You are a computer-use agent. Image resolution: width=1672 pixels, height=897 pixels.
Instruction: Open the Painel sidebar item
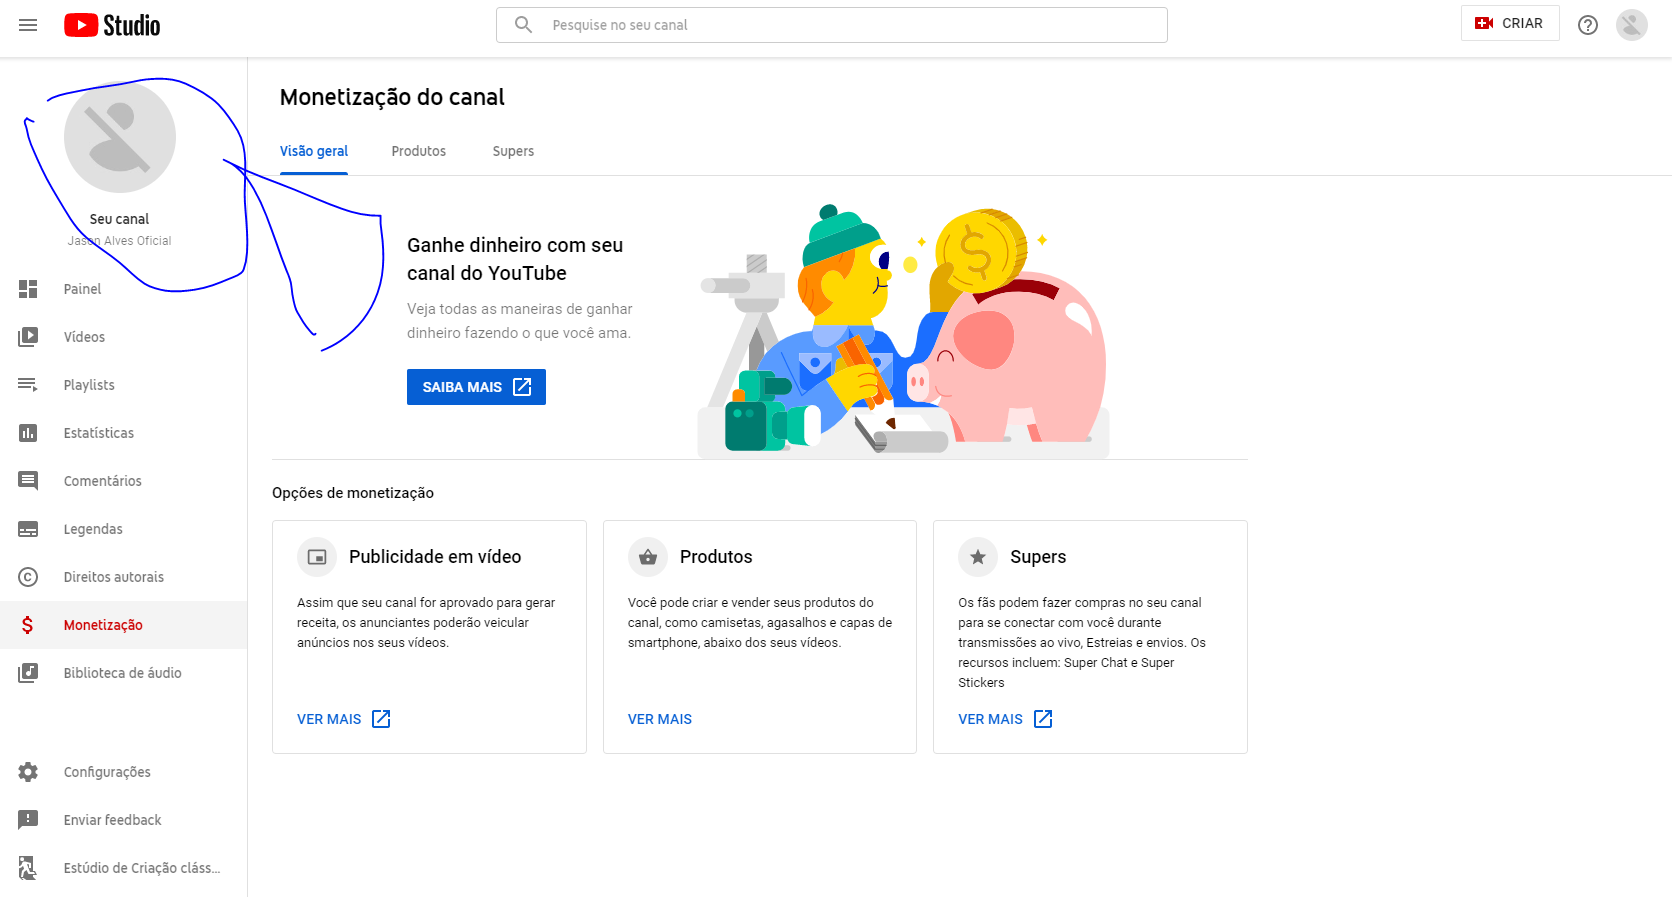(x=124, y=289)
